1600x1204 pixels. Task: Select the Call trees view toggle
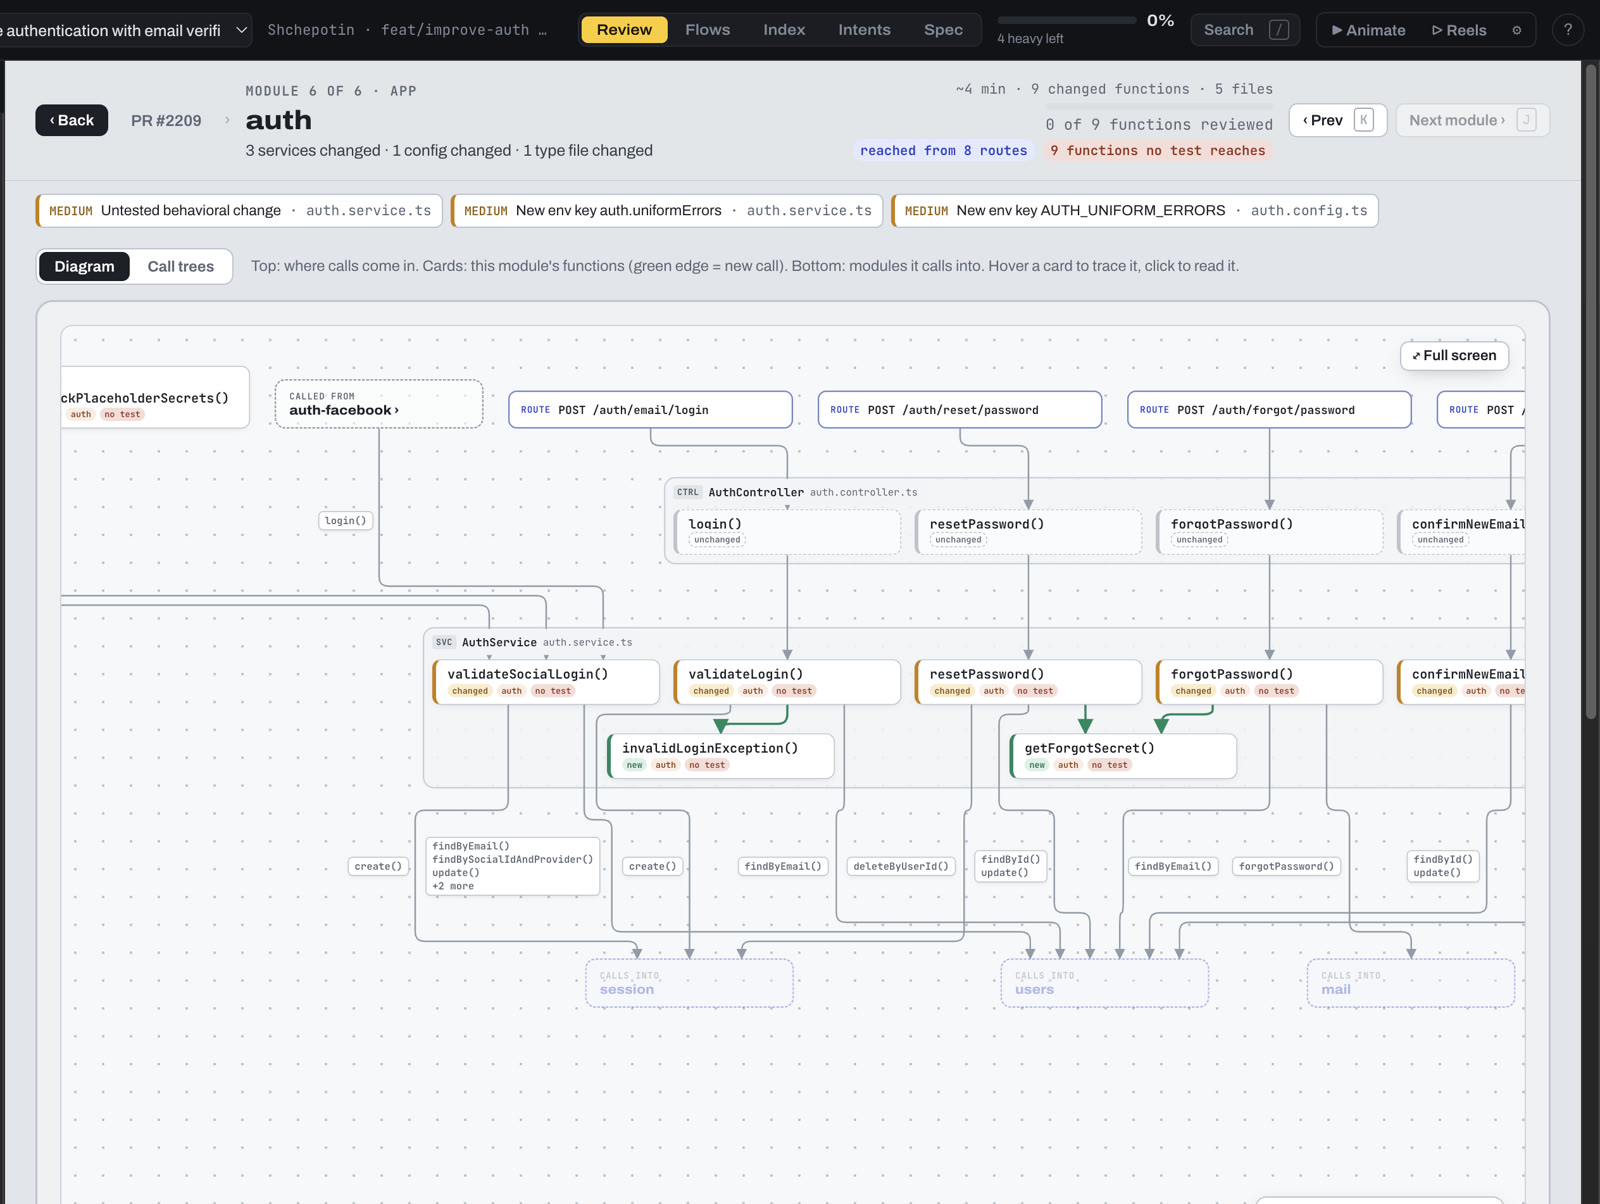181,266
